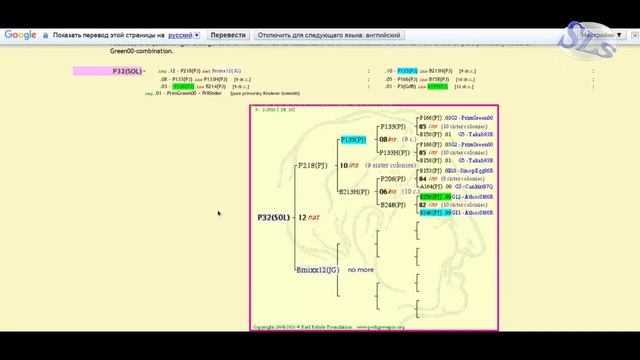640x360 pixels.
Task: Open the www.pedigreeapis.org footer link
Action: 380,327
